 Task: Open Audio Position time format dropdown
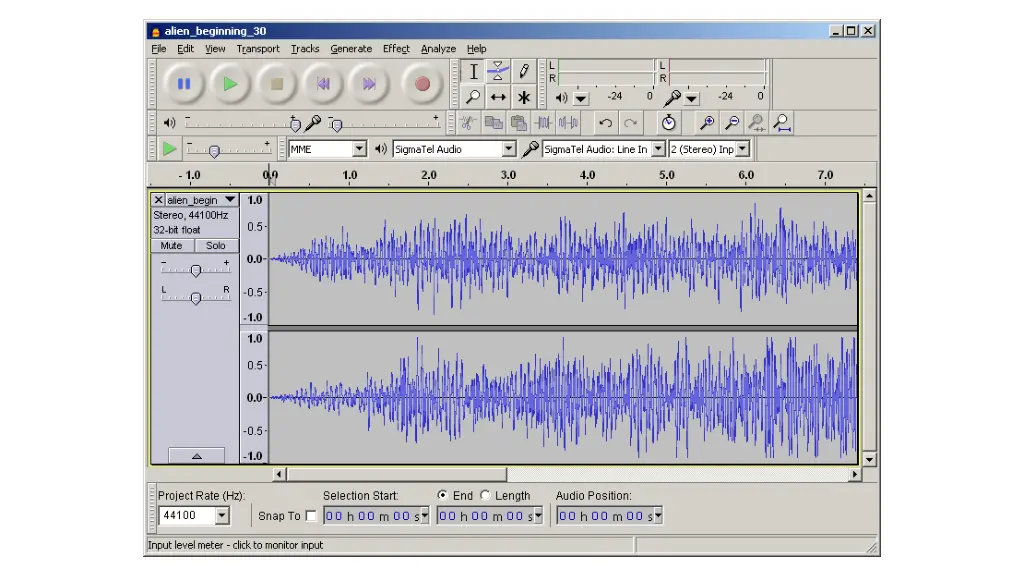(658, 516)
